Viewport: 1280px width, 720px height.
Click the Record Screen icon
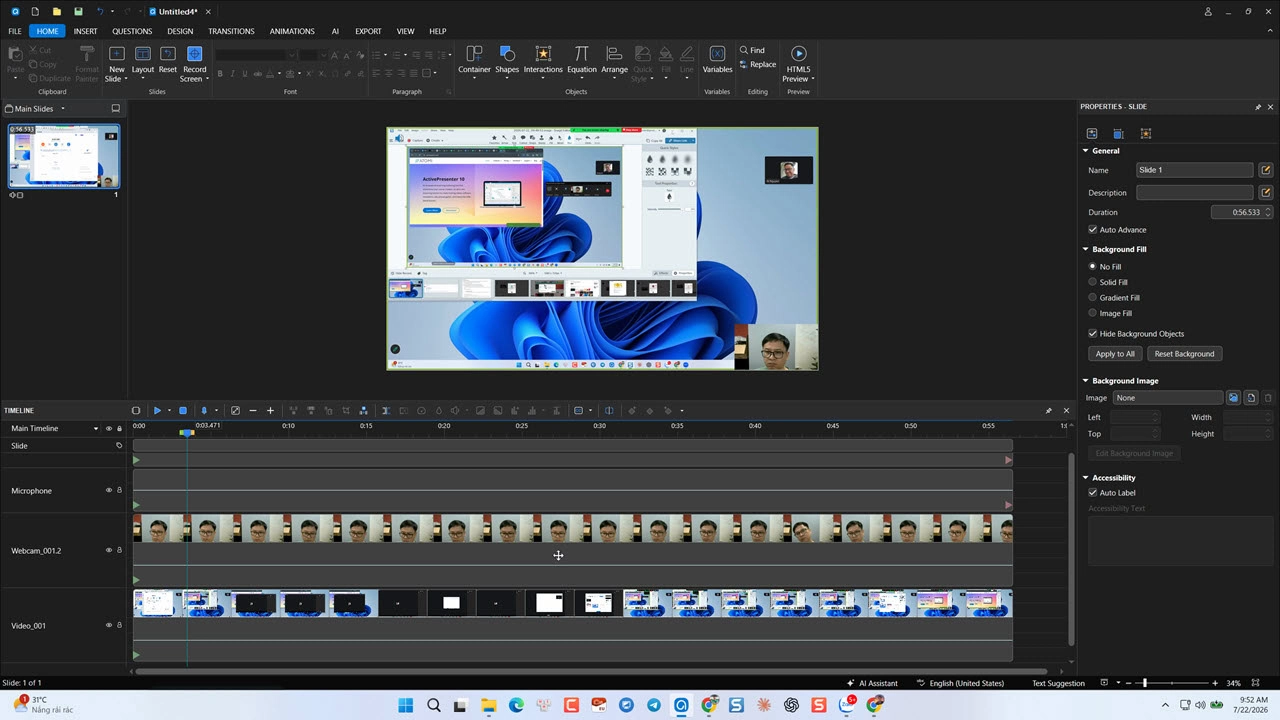pos(194,54)
